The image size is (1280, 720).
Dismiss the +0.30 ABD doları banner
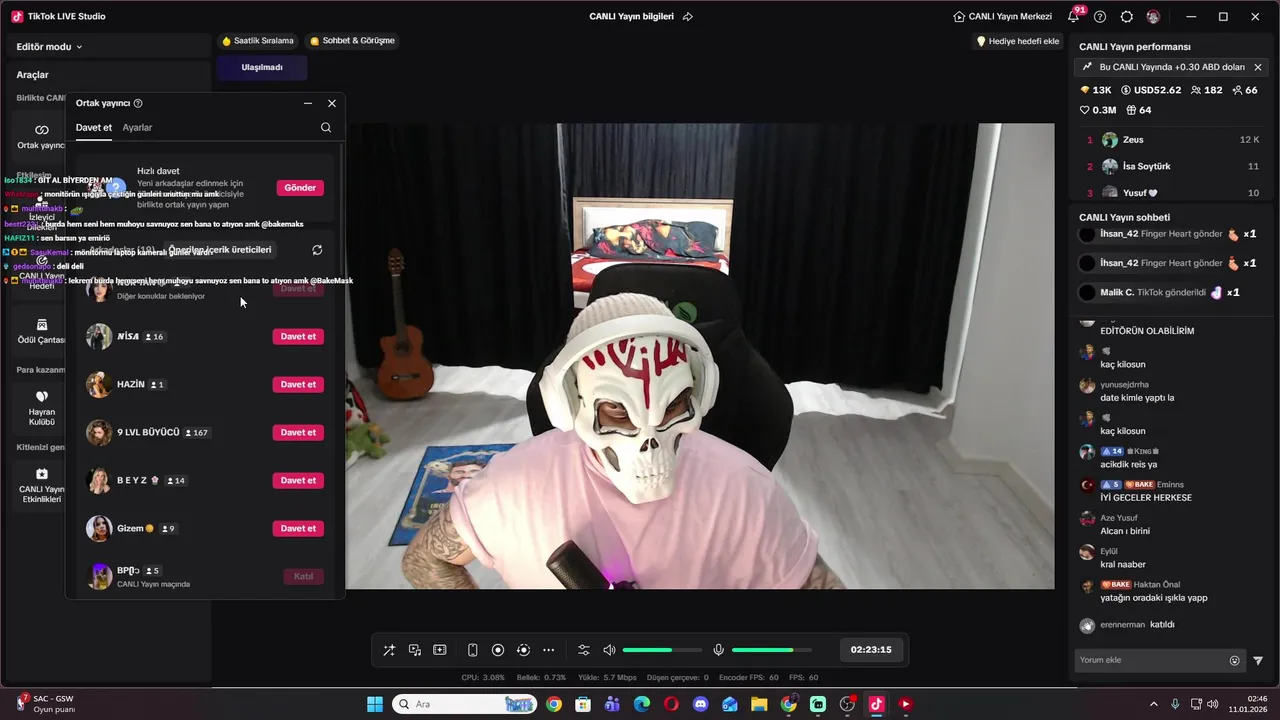click(x=1258, y=67)
